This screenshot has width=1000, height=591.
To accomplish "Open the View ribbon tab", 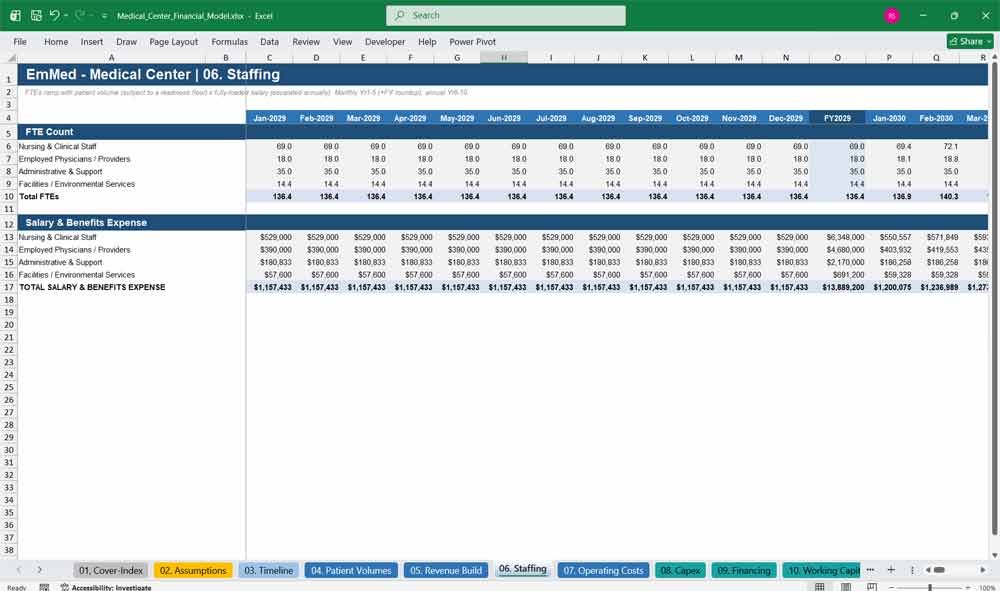I will tap(342, 41).
